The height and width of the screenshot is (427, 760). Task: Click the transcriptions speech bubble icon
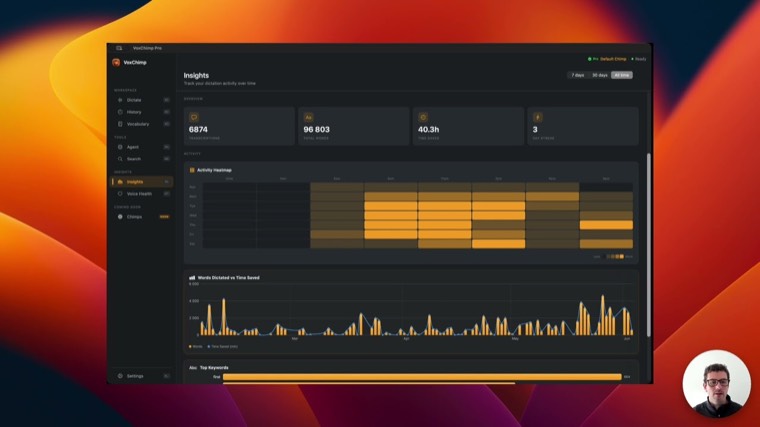[x=194, y=117]
